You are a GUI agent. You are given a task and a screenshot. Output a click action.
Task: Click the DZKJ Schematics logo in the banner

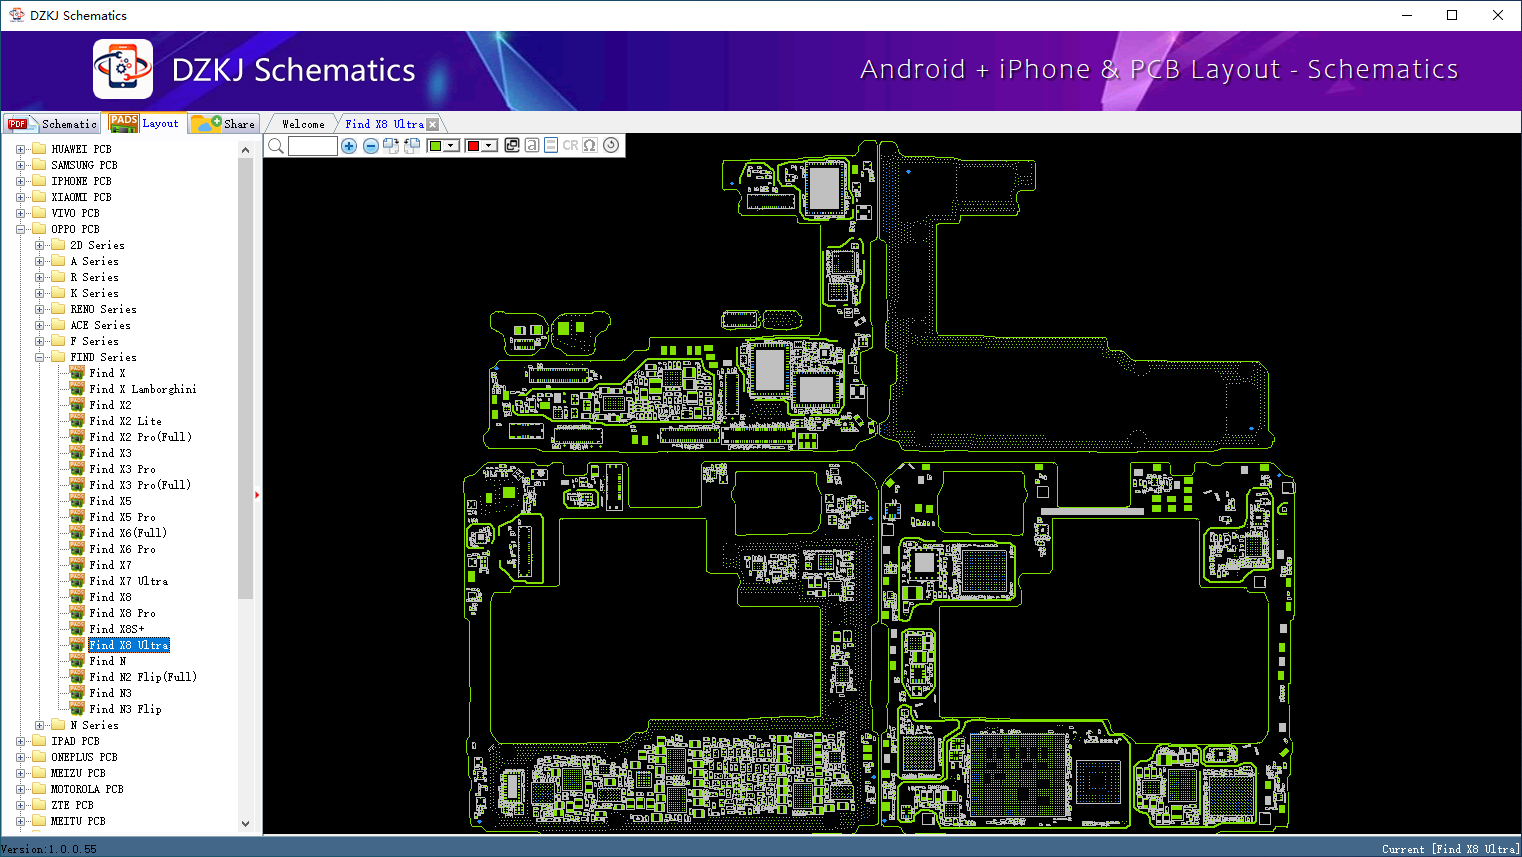[x=123, y=69]
